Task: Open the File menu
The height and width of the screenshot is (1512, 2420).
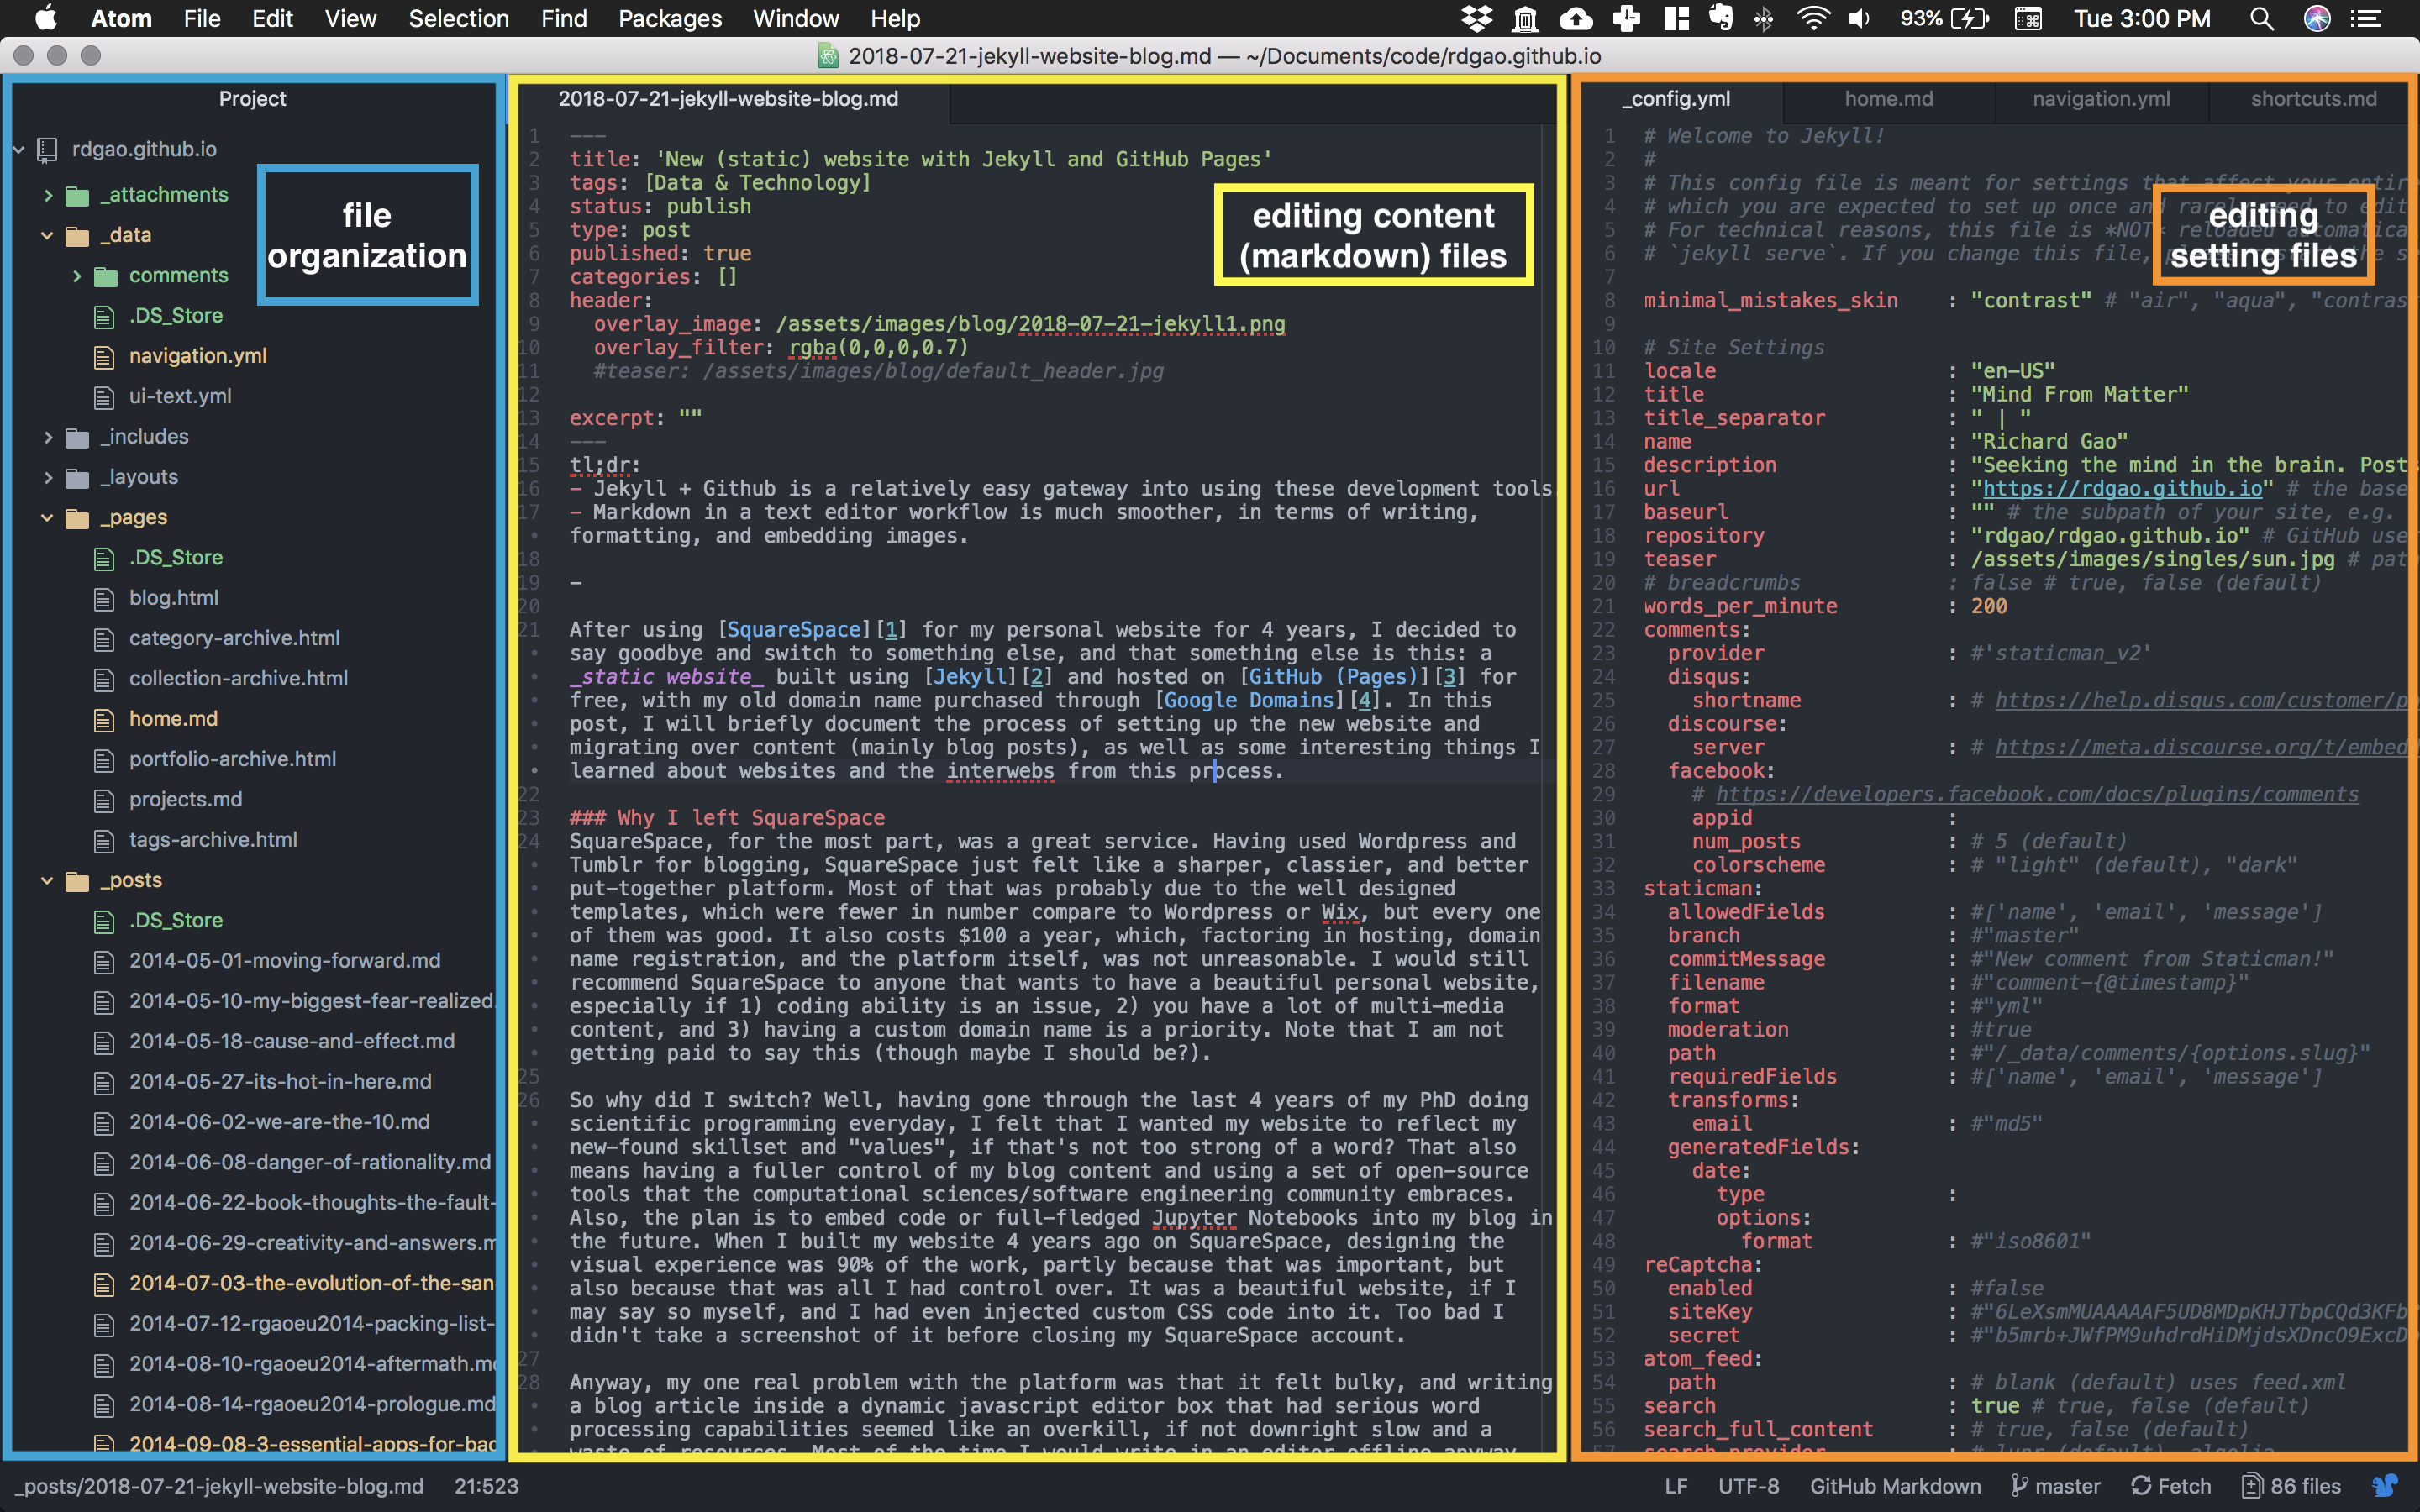Action: coord(202,18)
